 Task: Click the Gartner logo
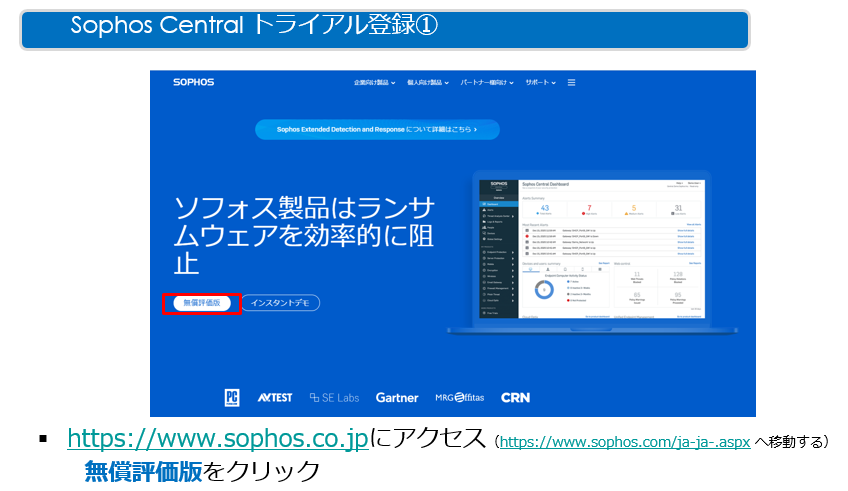[397, 398]
